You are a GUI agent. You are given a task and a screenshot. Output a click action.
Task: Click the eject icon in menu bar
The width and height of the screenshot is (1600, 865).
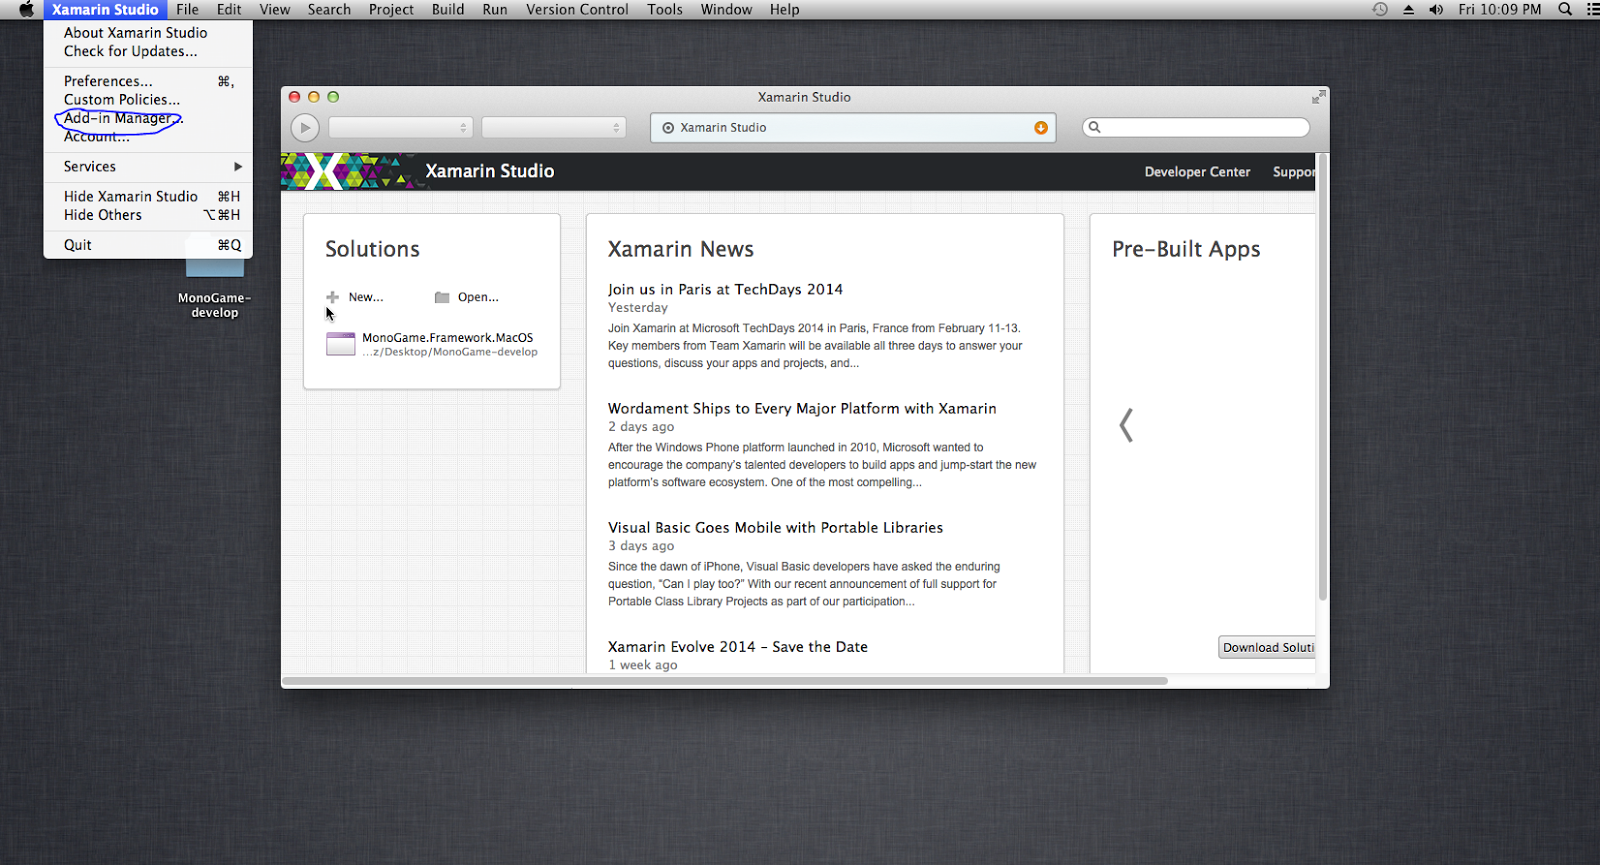pyautogui.click(x=1408, y=9)
